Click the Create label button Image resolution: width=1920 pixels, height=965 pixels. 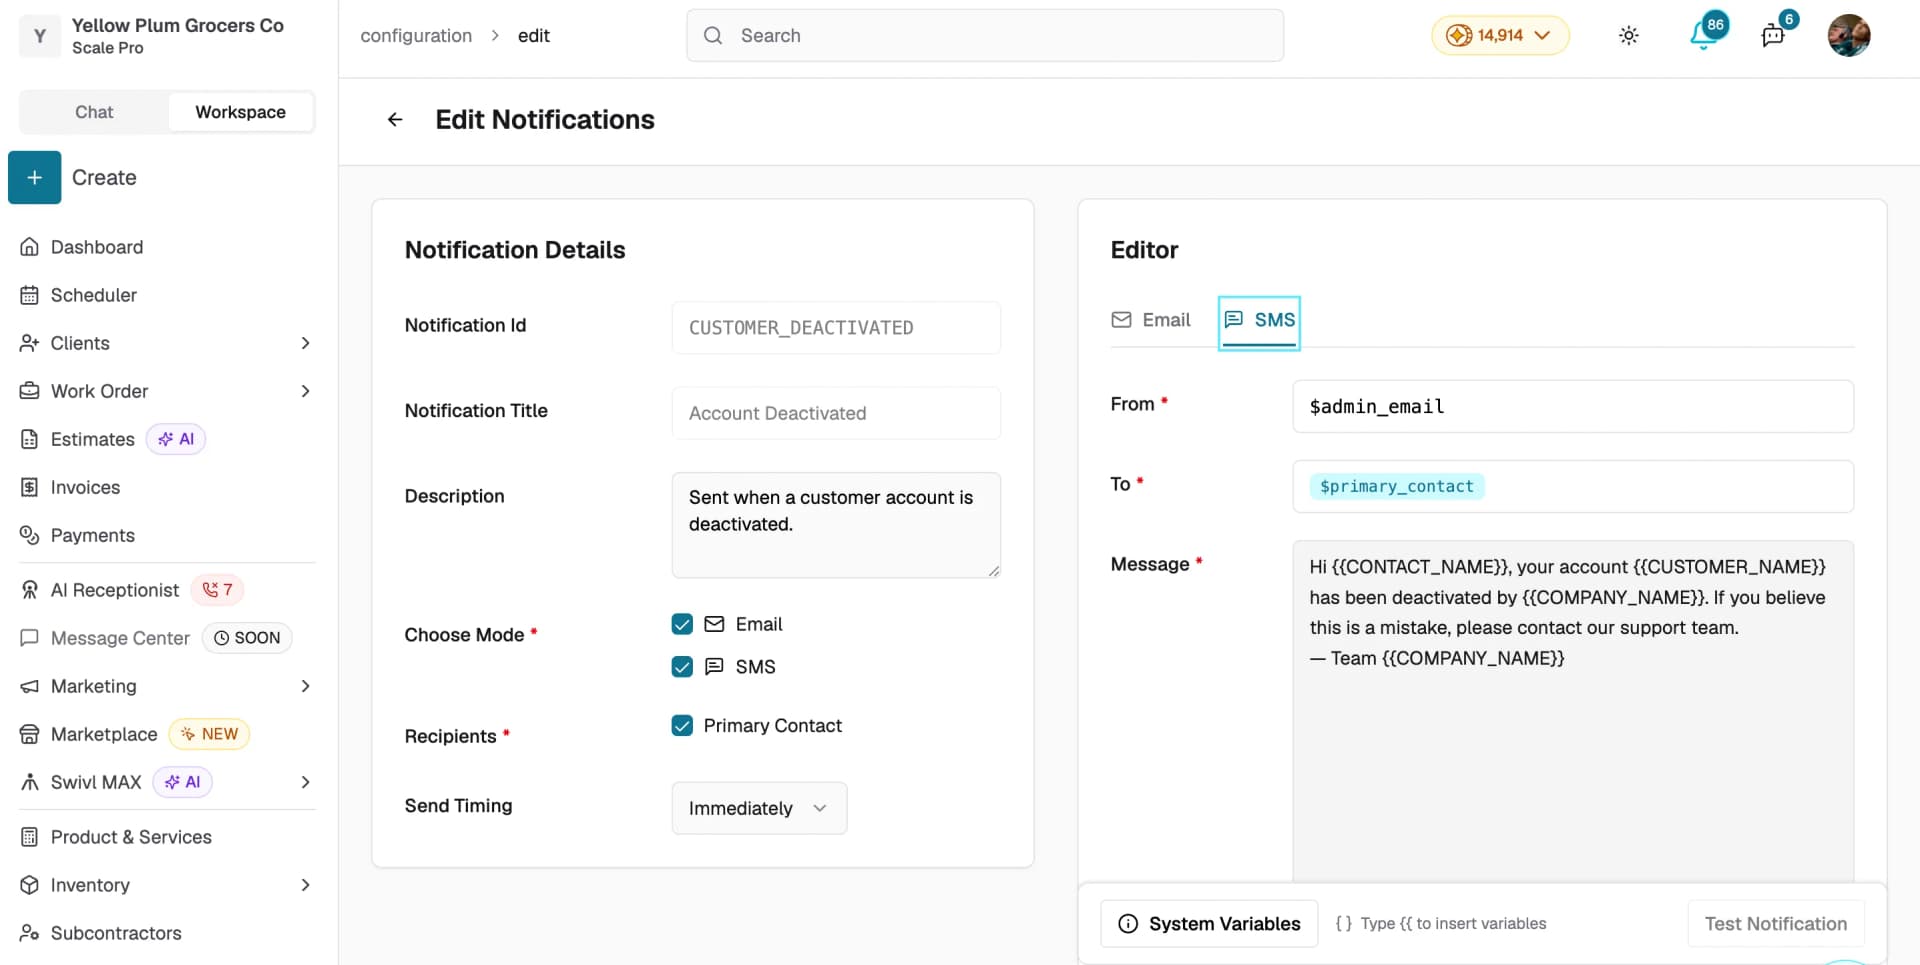(x=104, y=177)
